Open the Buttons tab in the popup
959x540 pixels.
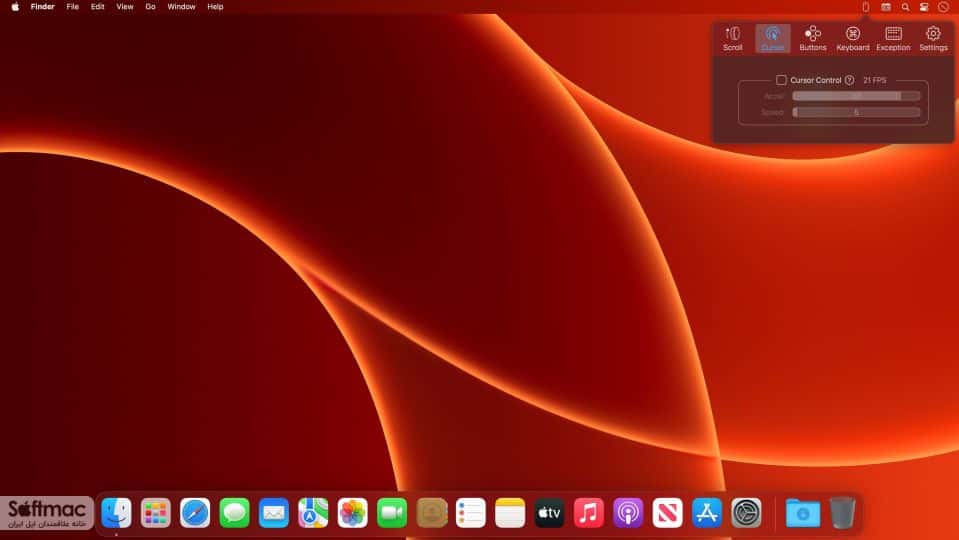point(813,38)
